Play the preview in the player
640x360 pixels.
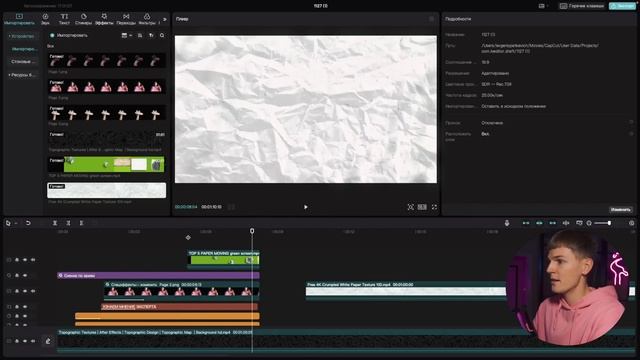[x=306, y=207]
